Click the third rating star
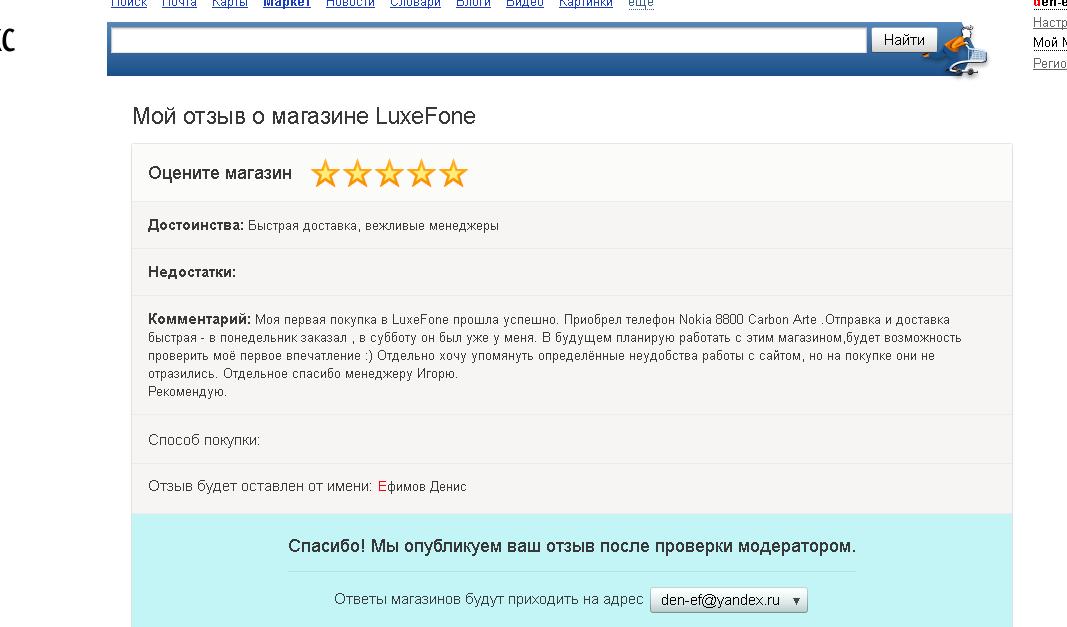The image size is (1067, 627). coord(389,174)
